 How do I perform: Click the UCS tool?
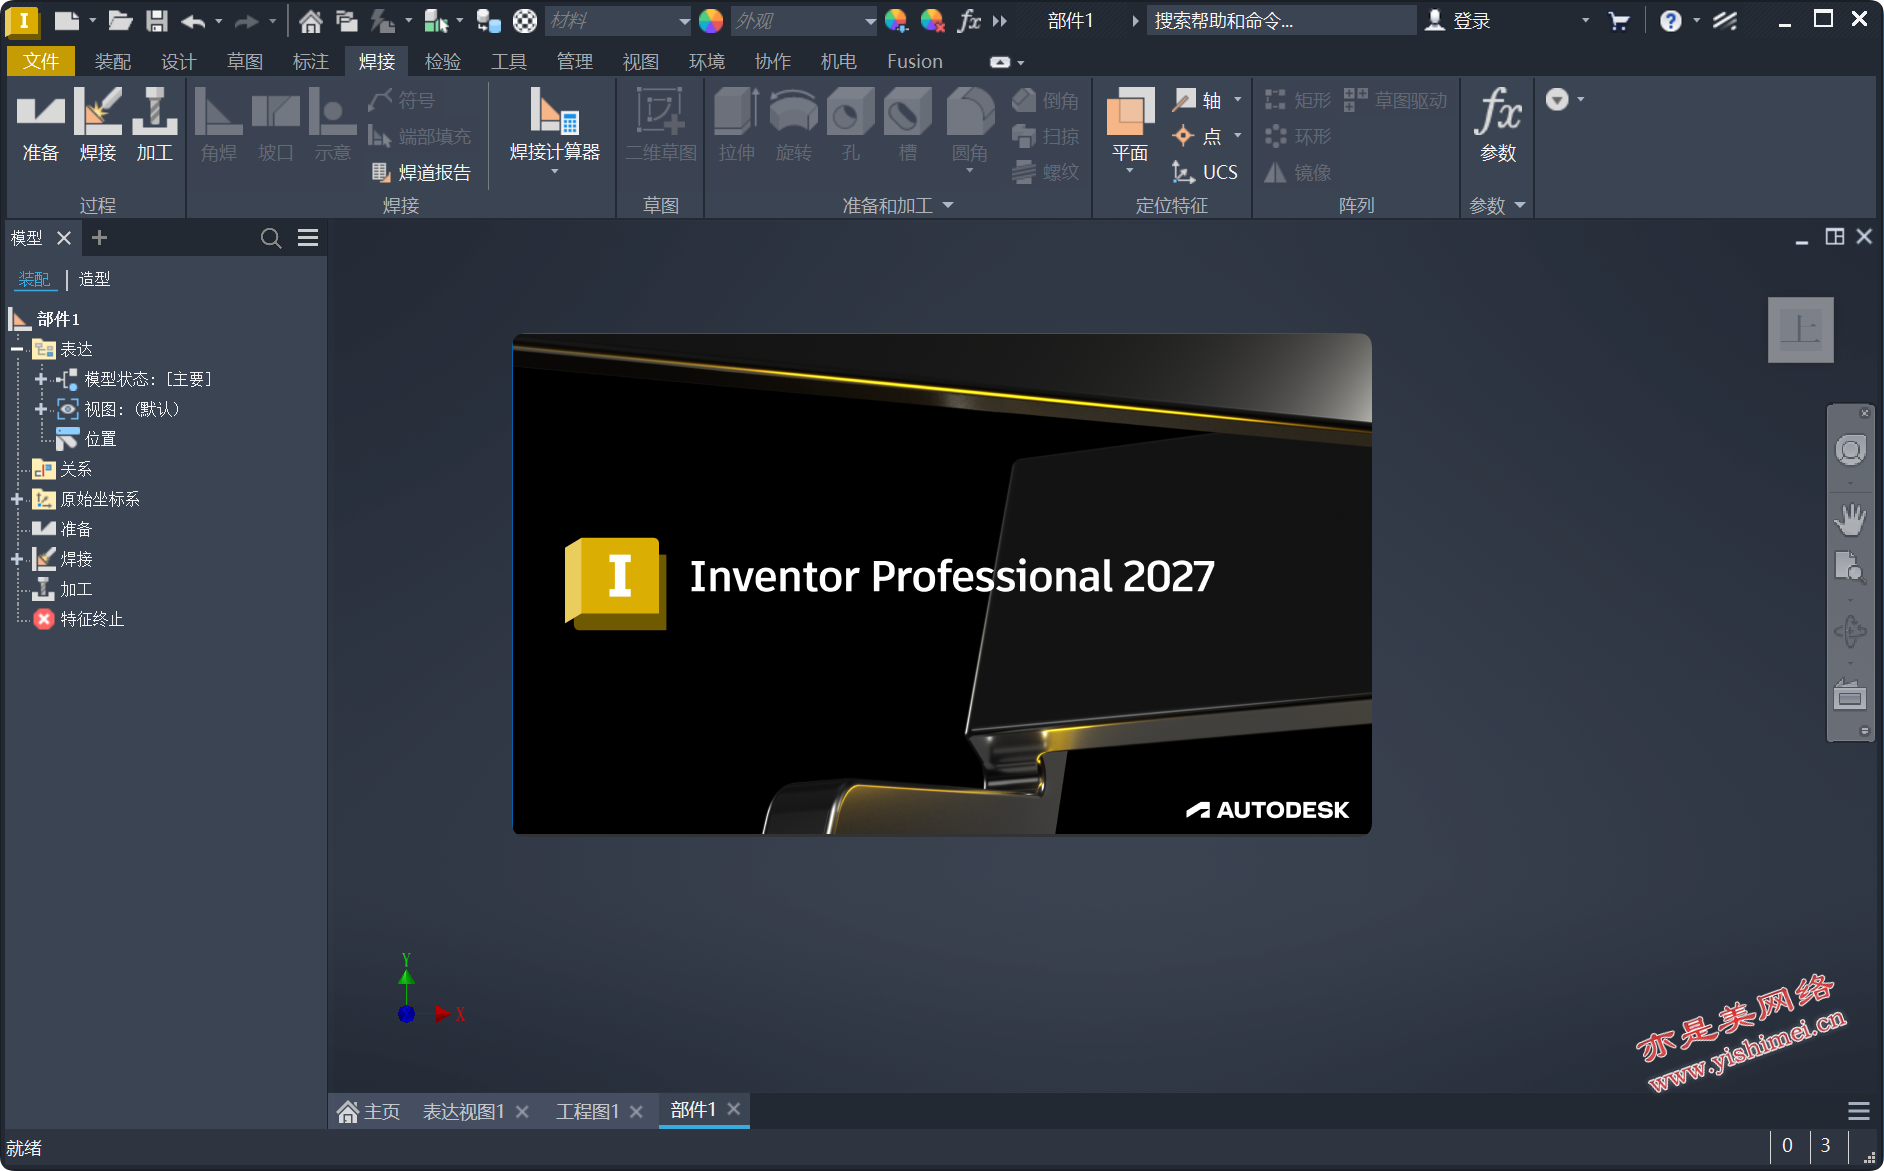pos(1205,172)
